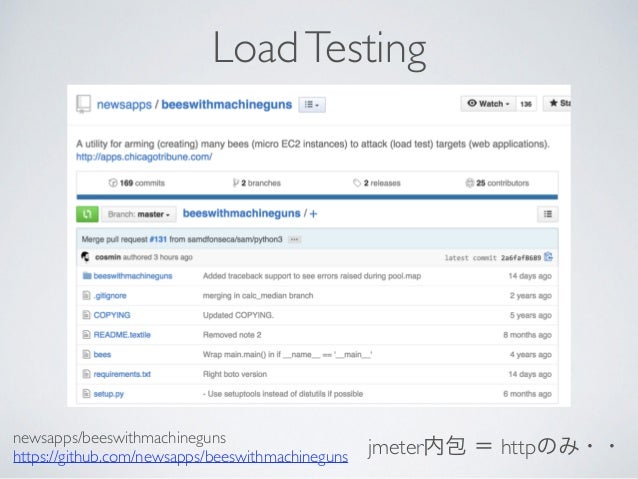
Task: Open the 2 releases tab
Action: pyautogui.click(x=377, y=183)
